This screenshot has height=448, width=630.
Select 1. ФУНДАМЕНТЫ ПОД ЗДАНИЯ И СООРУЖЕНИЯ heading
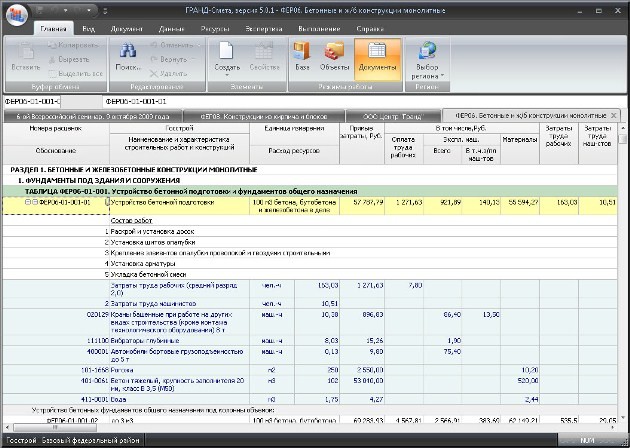tap(99, 180)
